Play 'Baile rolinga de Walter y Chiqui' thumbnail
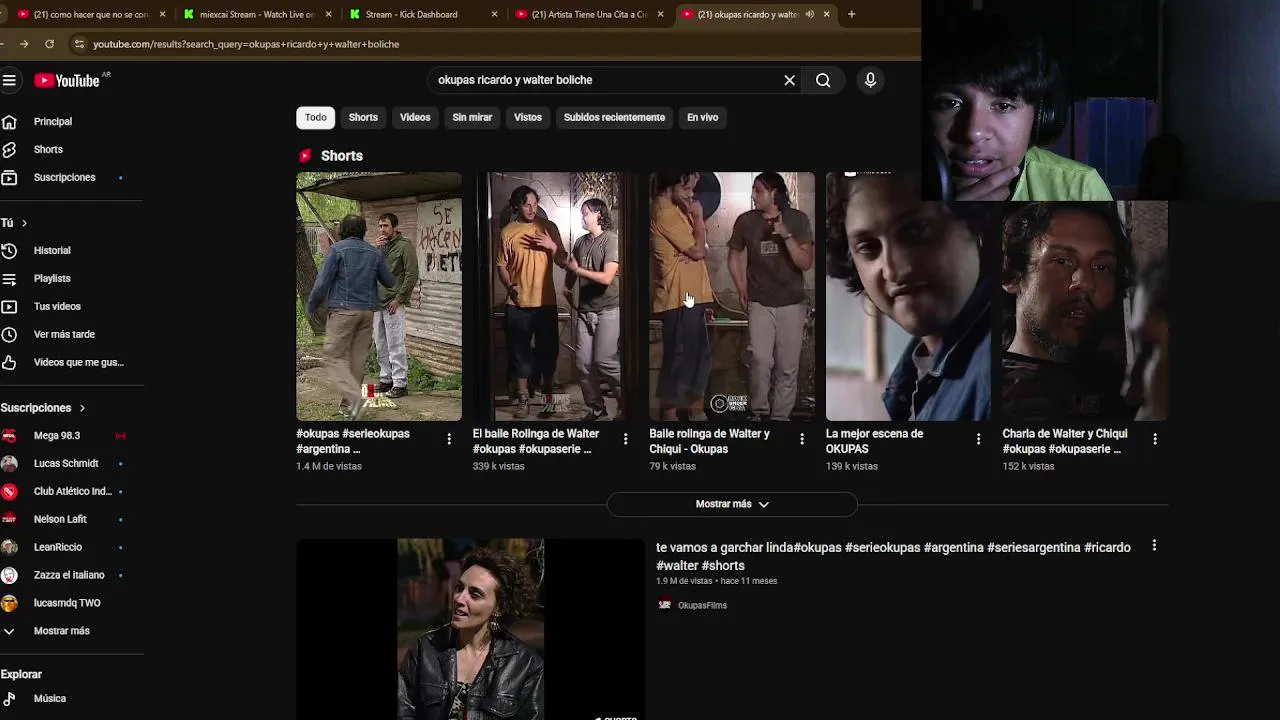This screenshot has height=720, width=1280. tap(732, 296)
